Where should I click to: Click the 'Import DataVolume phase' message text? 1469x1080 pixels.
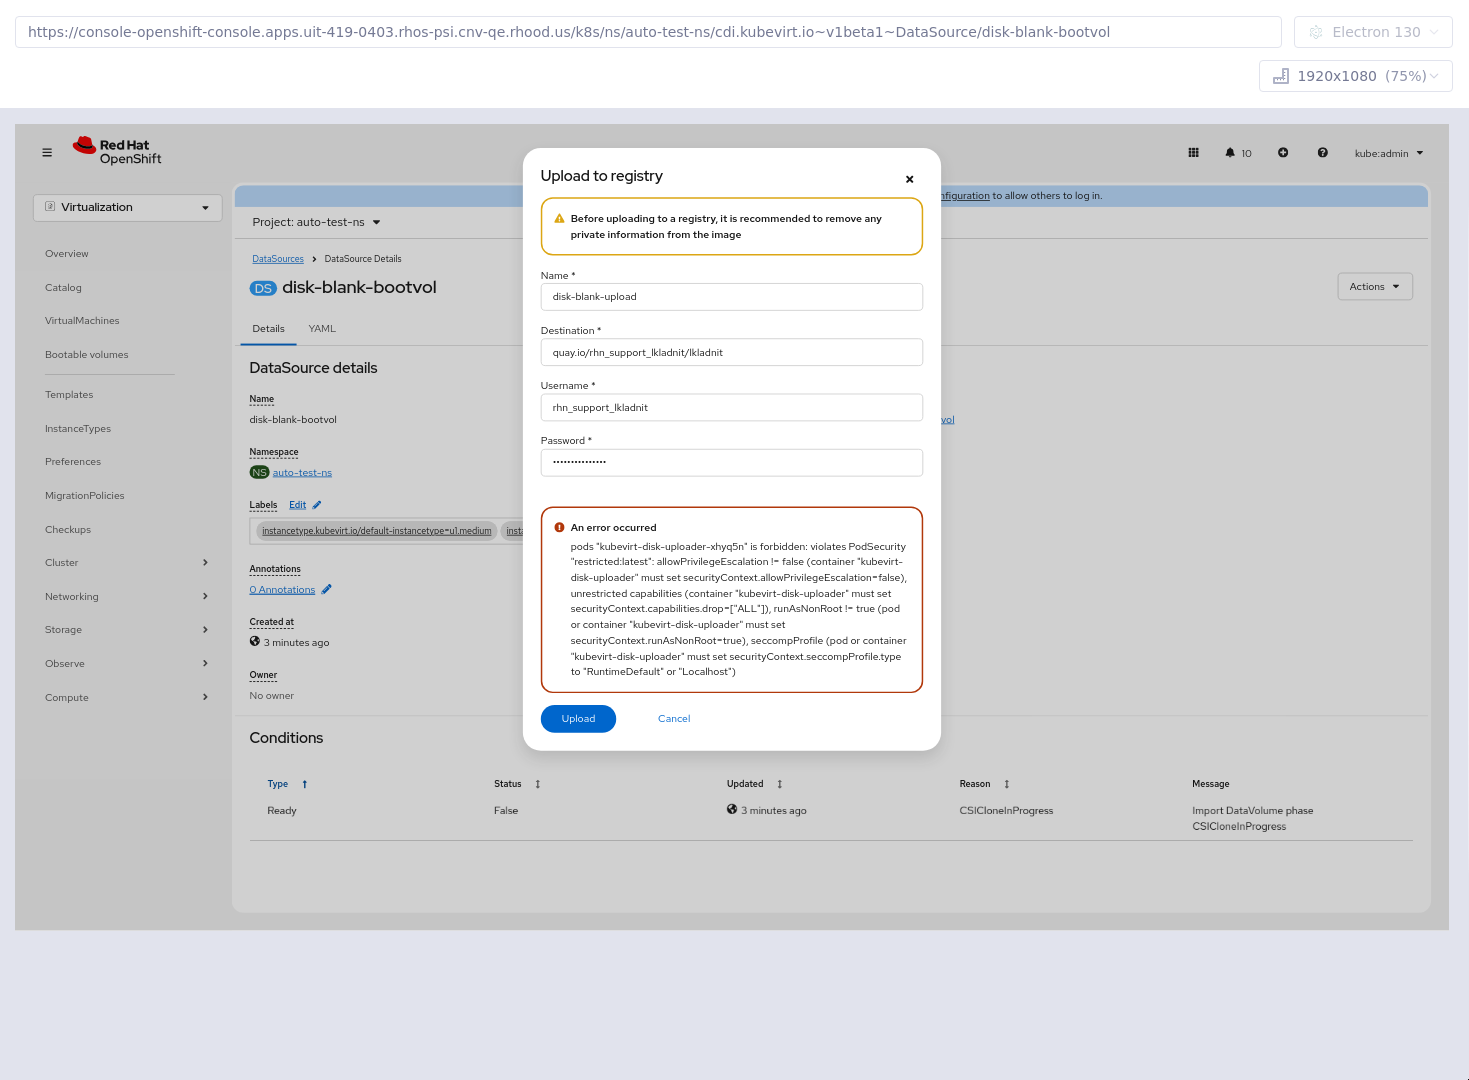pos(1253,811)
